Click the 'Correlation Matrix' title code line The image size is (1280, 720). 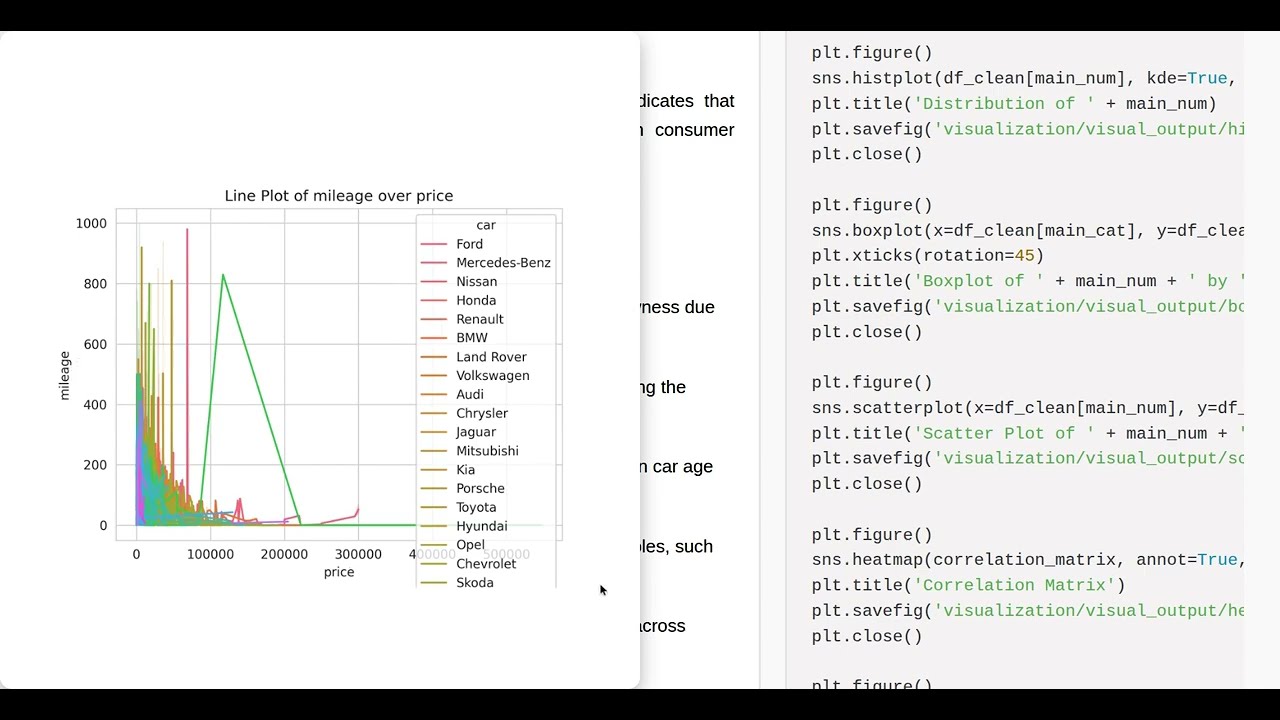[x=969, y=585]
